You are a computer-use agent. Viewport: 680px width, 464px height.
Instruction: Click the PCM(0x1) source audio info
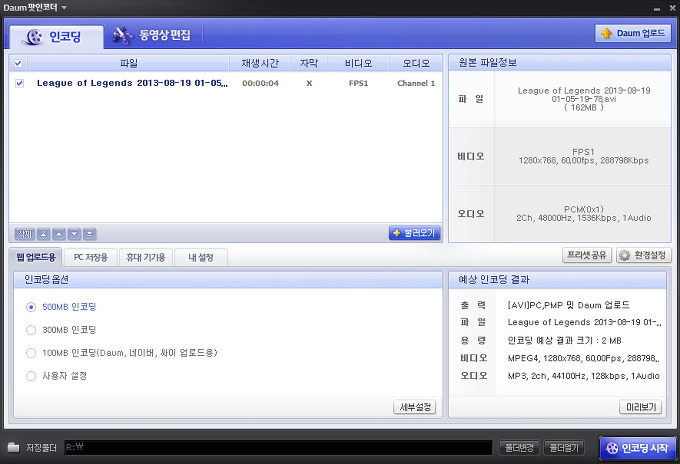point(584,209)
